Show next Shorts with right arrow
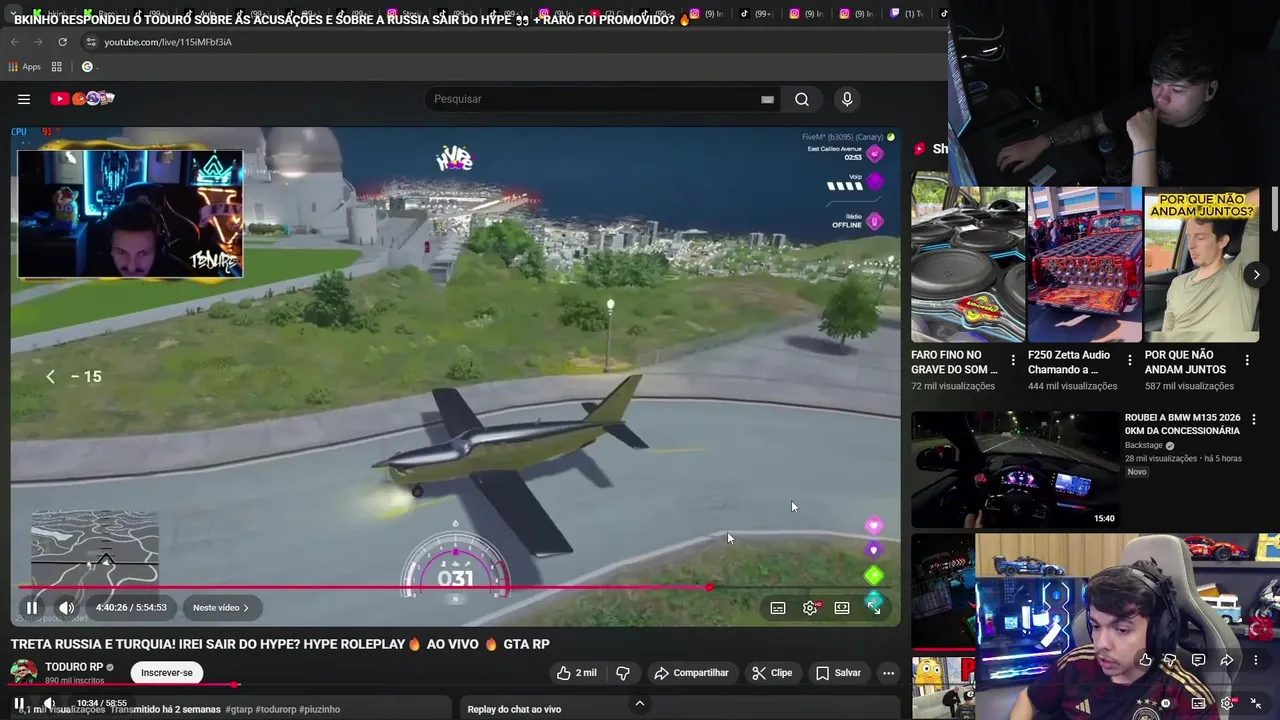This screenshot has height=720, width=1280. (1256, 274)
